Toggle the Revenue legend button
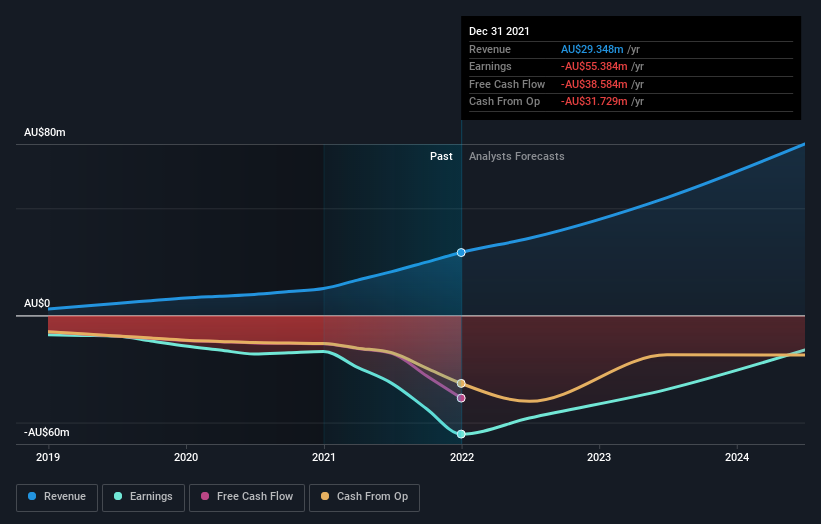 (57, 497)
